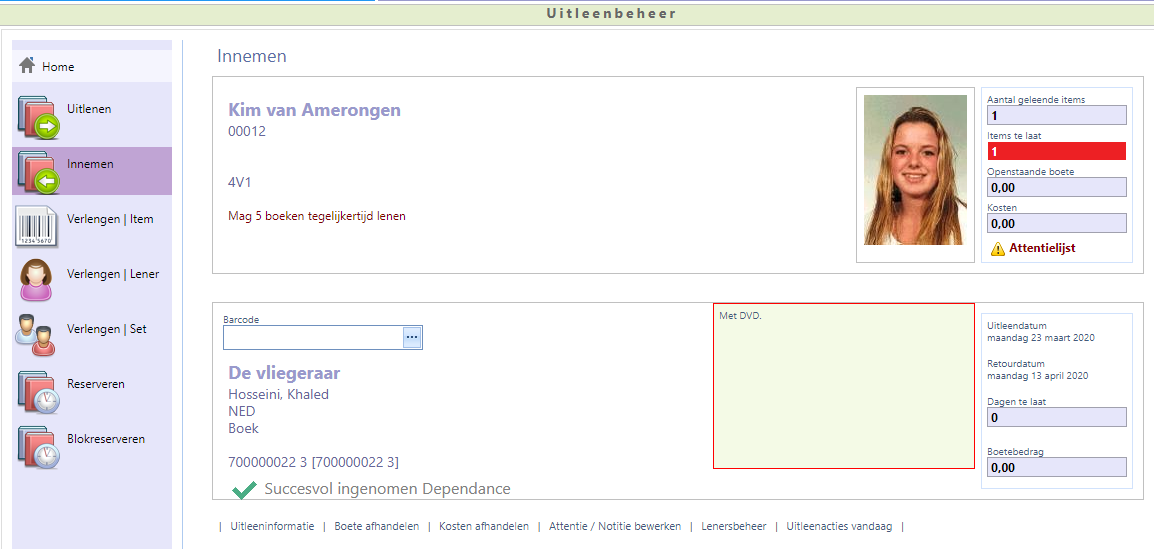Click author Hosseini, Khaled

(278, 394)
